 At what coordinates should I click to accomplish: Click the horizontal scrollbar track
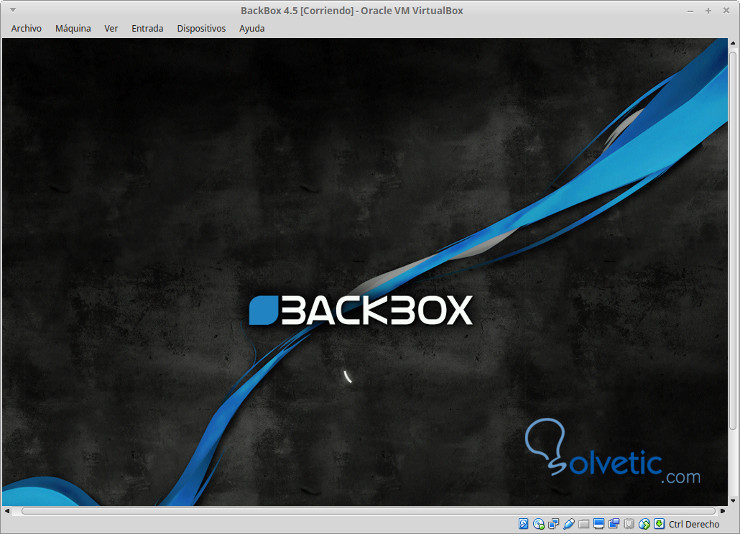[x=368, y=511]
